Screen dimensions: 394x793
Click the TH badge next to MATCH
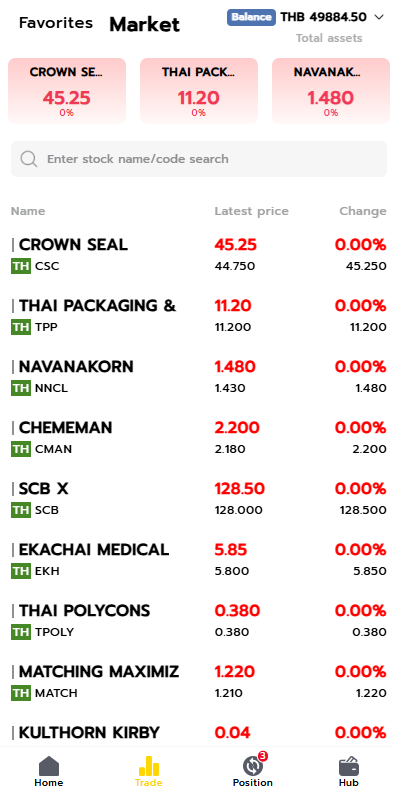[x=21, y=693]
